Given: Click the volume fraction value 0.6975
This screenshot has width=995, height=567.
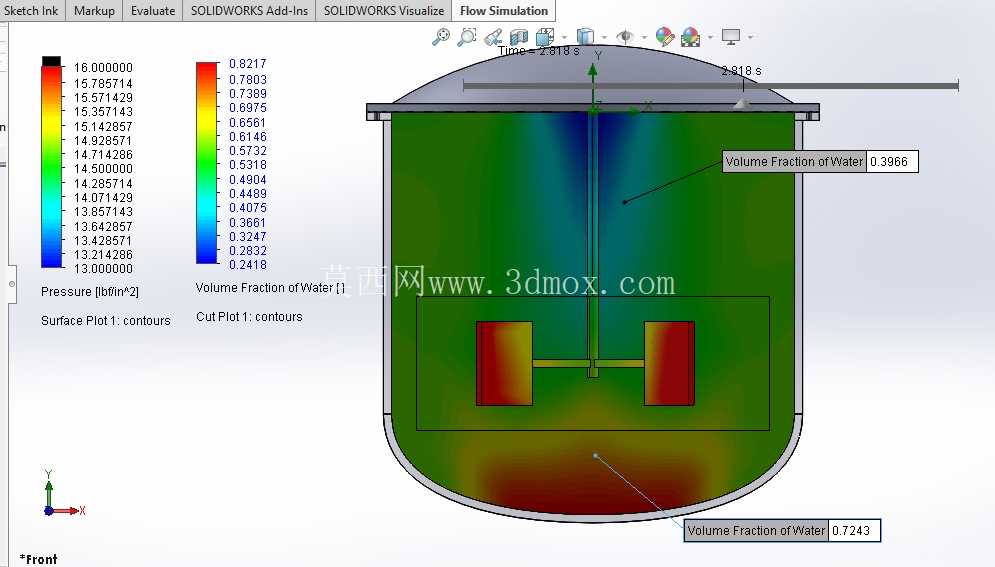Looking at the screenshot, I should click(247, 108).
